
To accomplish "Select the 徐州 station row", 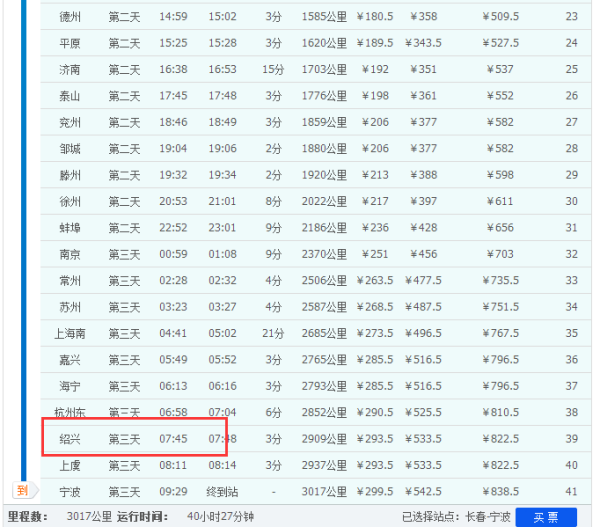I will pos(70,201).
